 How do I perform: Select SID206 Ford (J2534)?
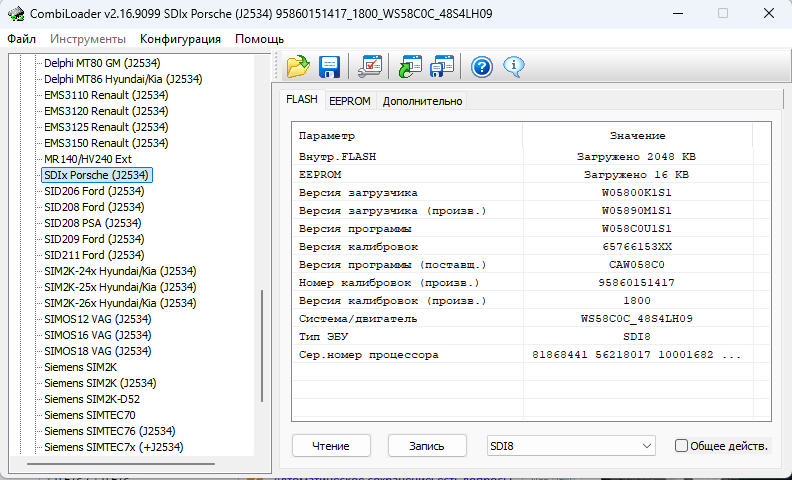click(x=94, y=191)
